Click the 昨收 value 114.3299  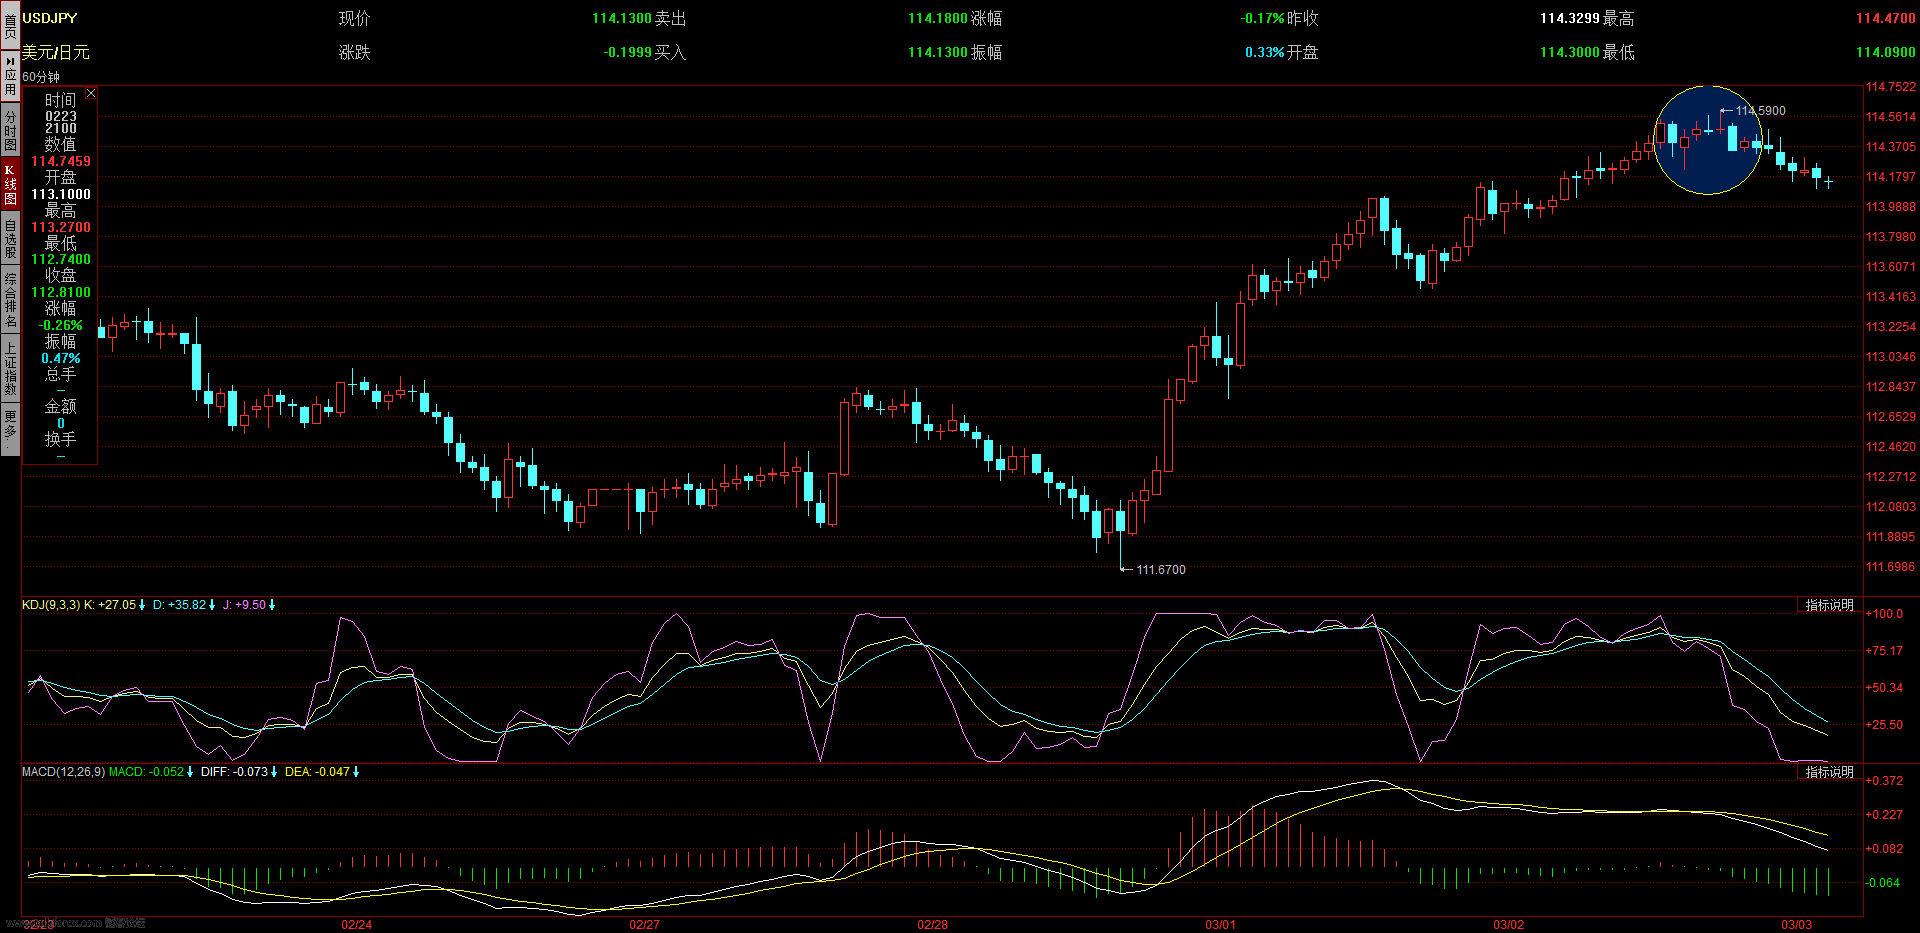click(x=1570, y=18)
